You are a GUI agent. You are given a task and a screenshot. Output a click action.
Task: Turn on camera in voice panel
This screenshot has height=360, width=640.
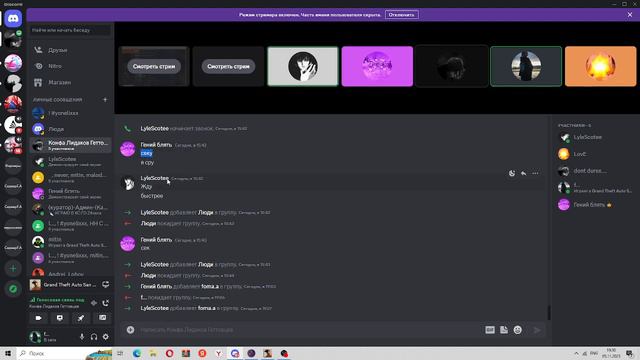coord(38,318)
